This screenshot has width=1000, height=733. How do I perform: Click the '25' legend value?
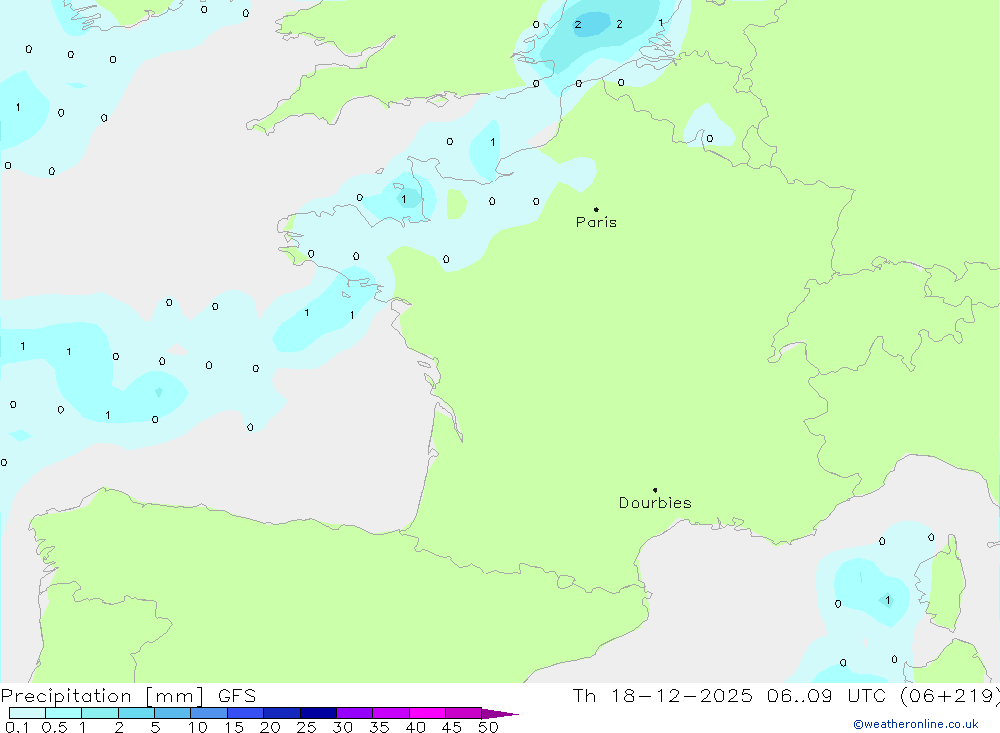306,727
